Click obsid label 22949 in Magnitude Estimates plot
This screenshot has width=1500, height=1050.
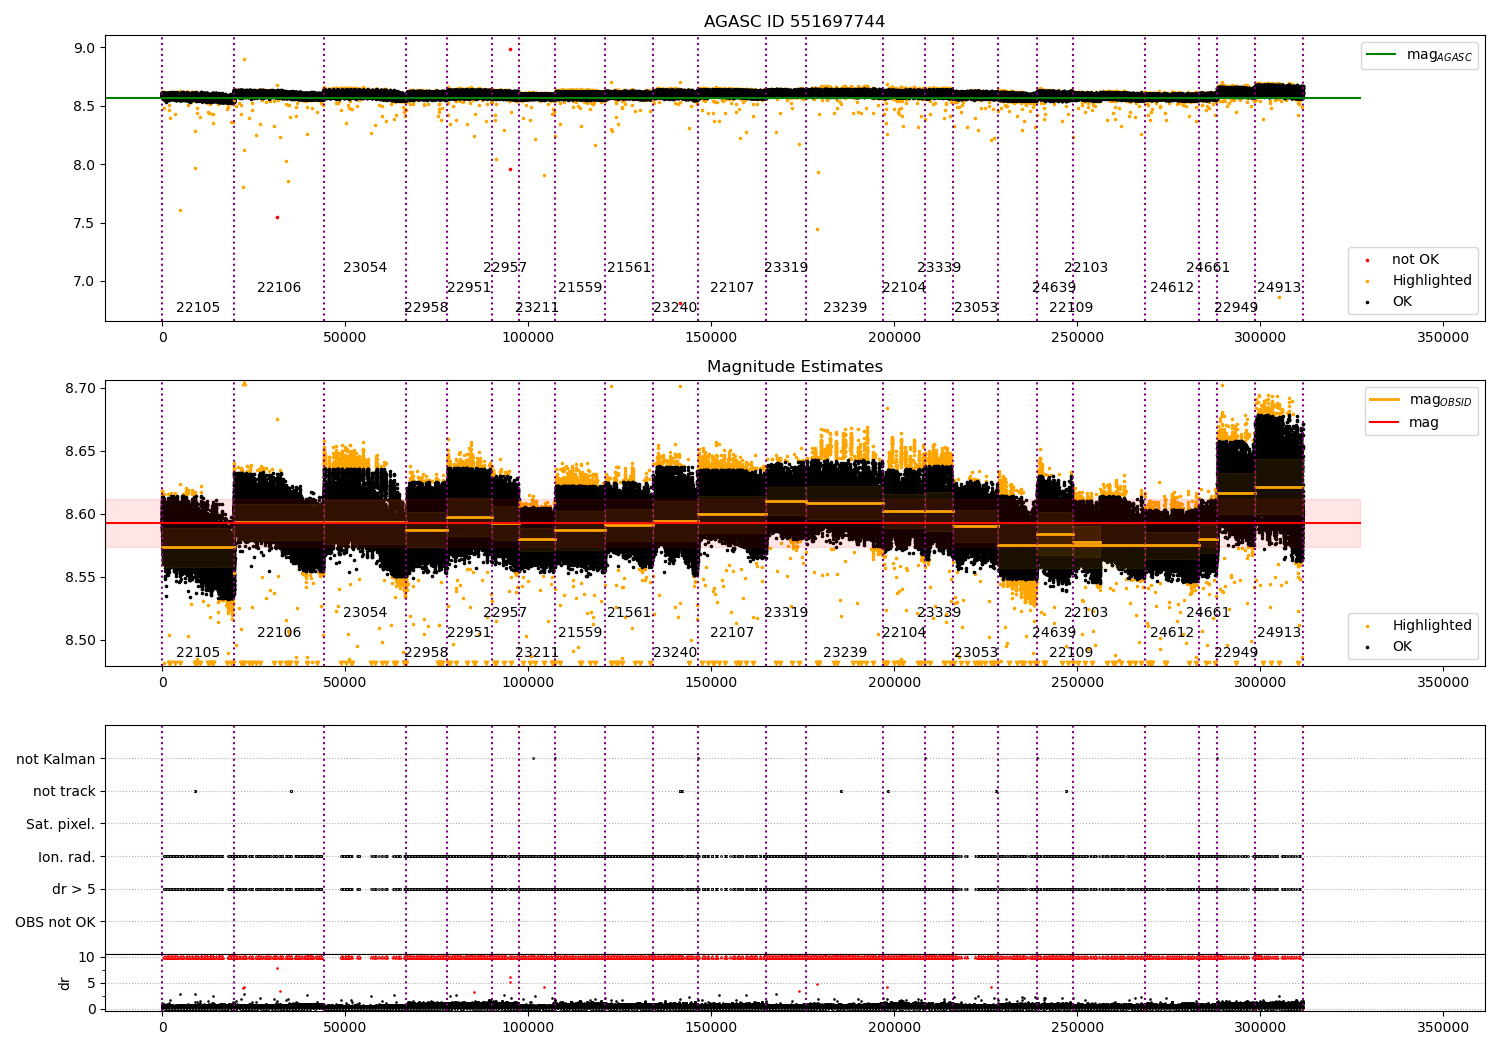pos(1236,653)
